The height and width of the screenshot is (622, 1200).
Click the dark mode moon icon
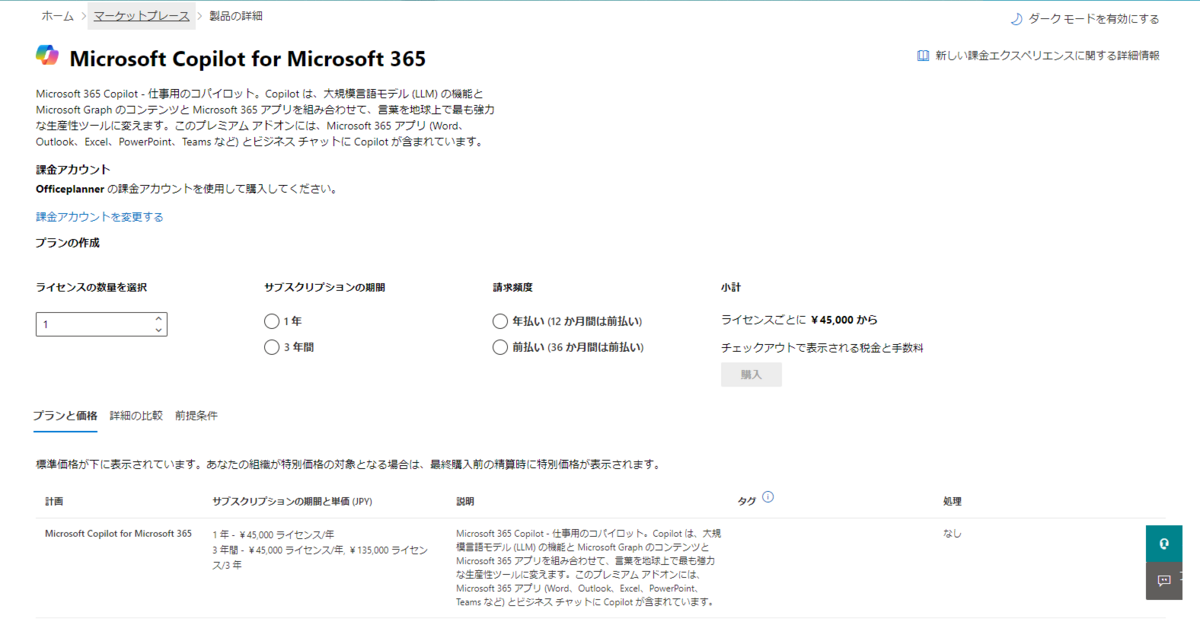1016,18
